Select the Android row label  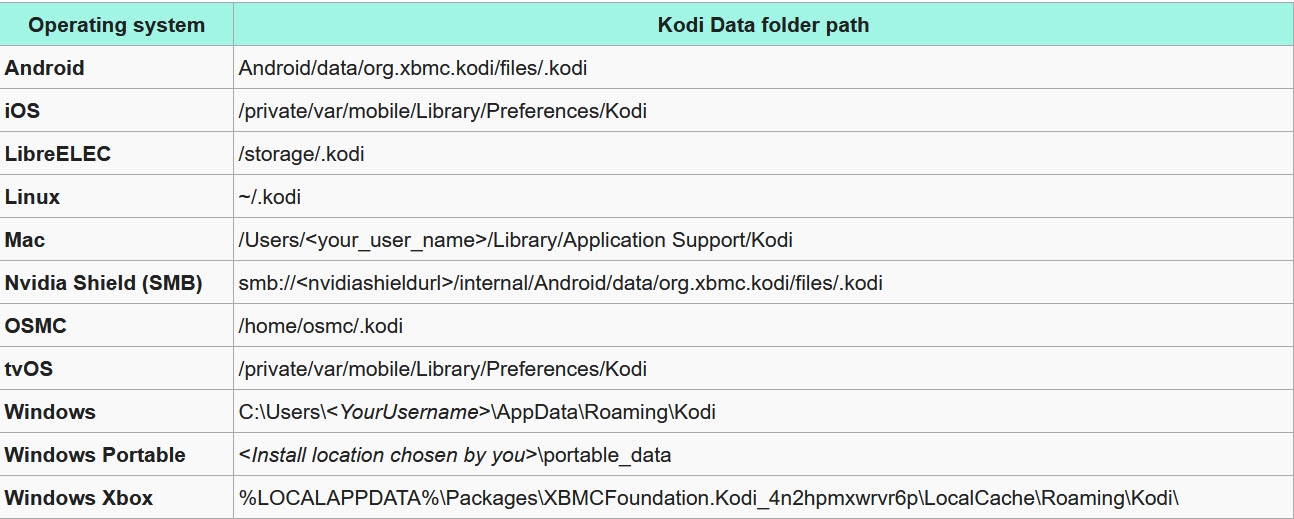(x=45, y=68)
